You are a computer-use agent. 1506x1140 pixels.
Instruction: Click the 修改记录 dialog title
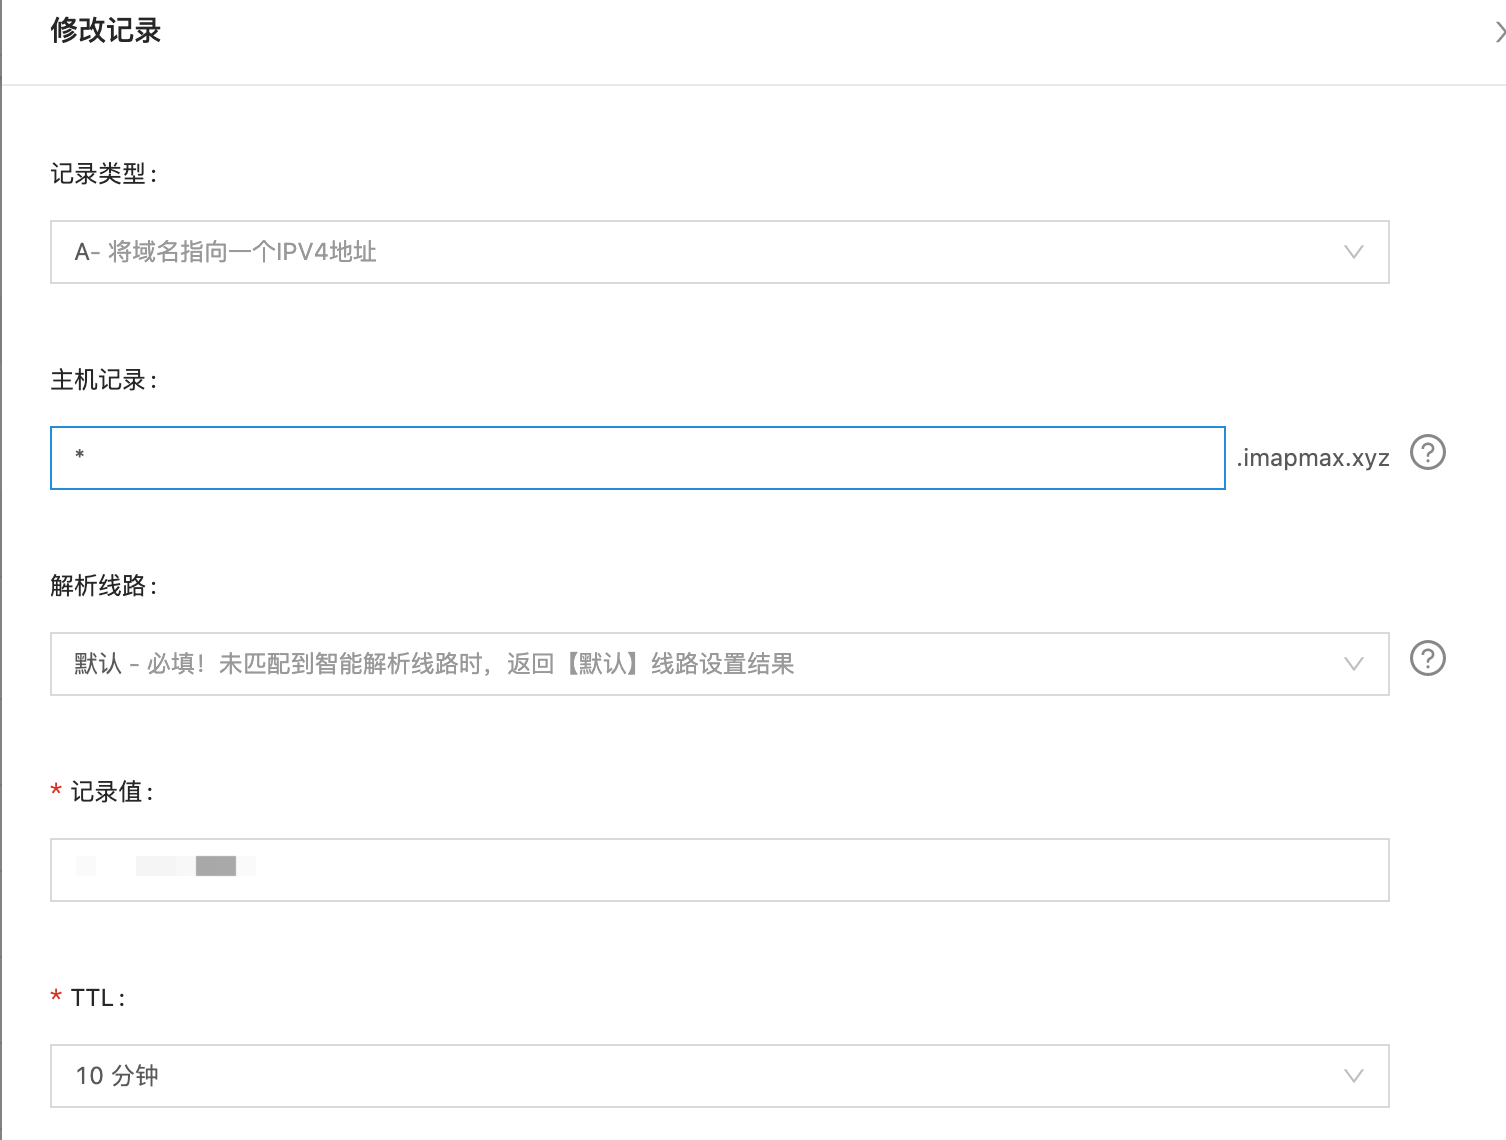click(x=106, y=31)
